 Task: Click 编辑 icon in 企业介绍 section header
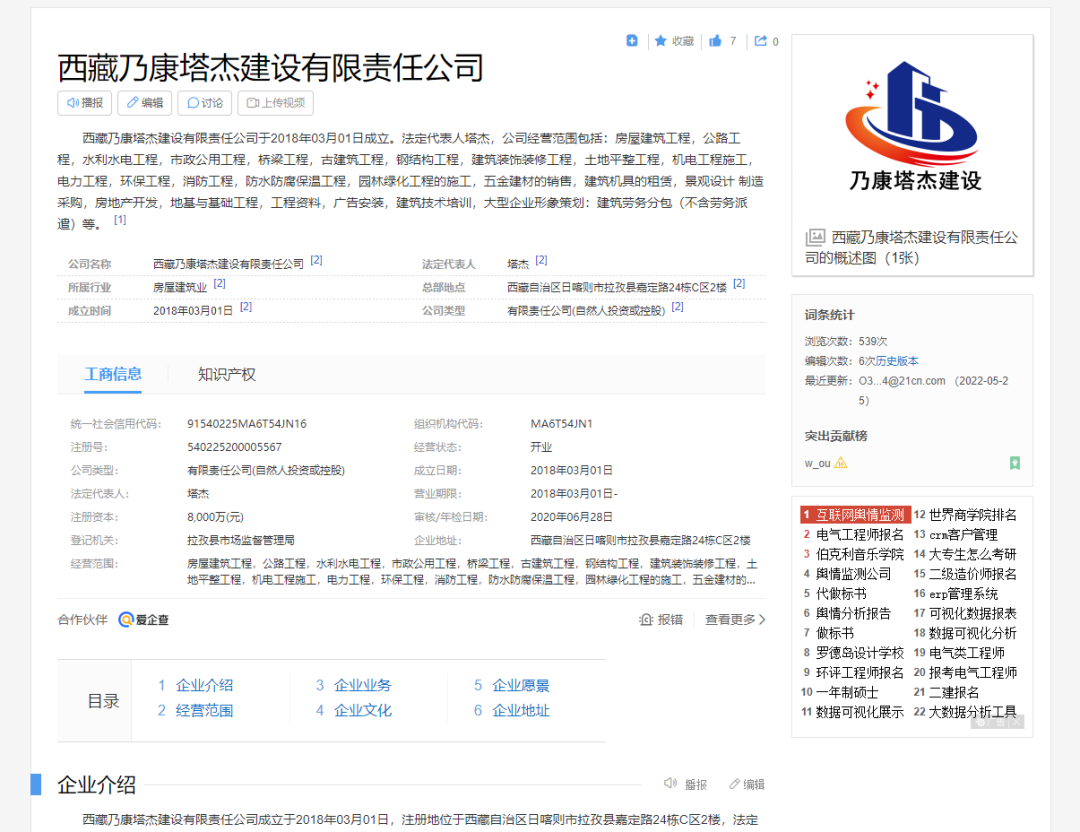pyautogui.click(x=734, y=784)
